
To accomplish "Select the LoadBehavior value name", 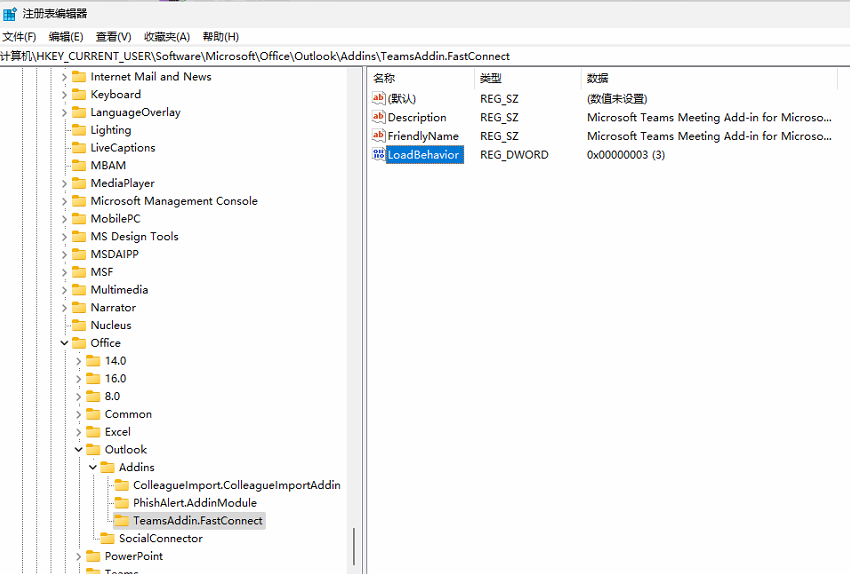I will point(423,155).
